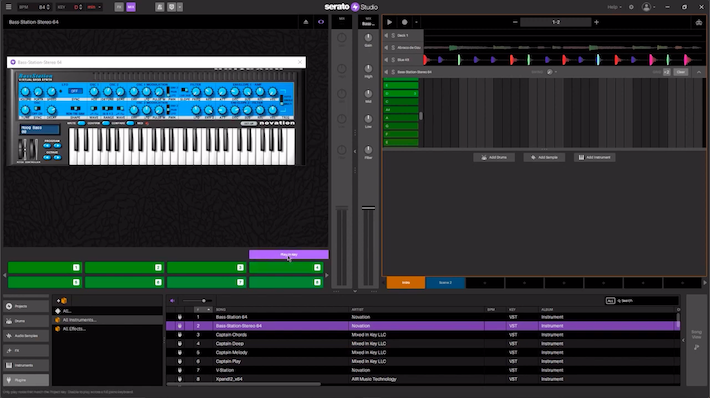The height and width of the screenshot is (398, 710).
Task: Mute the Bass-Station-Stereo-64 track
Action: (386, 72)
